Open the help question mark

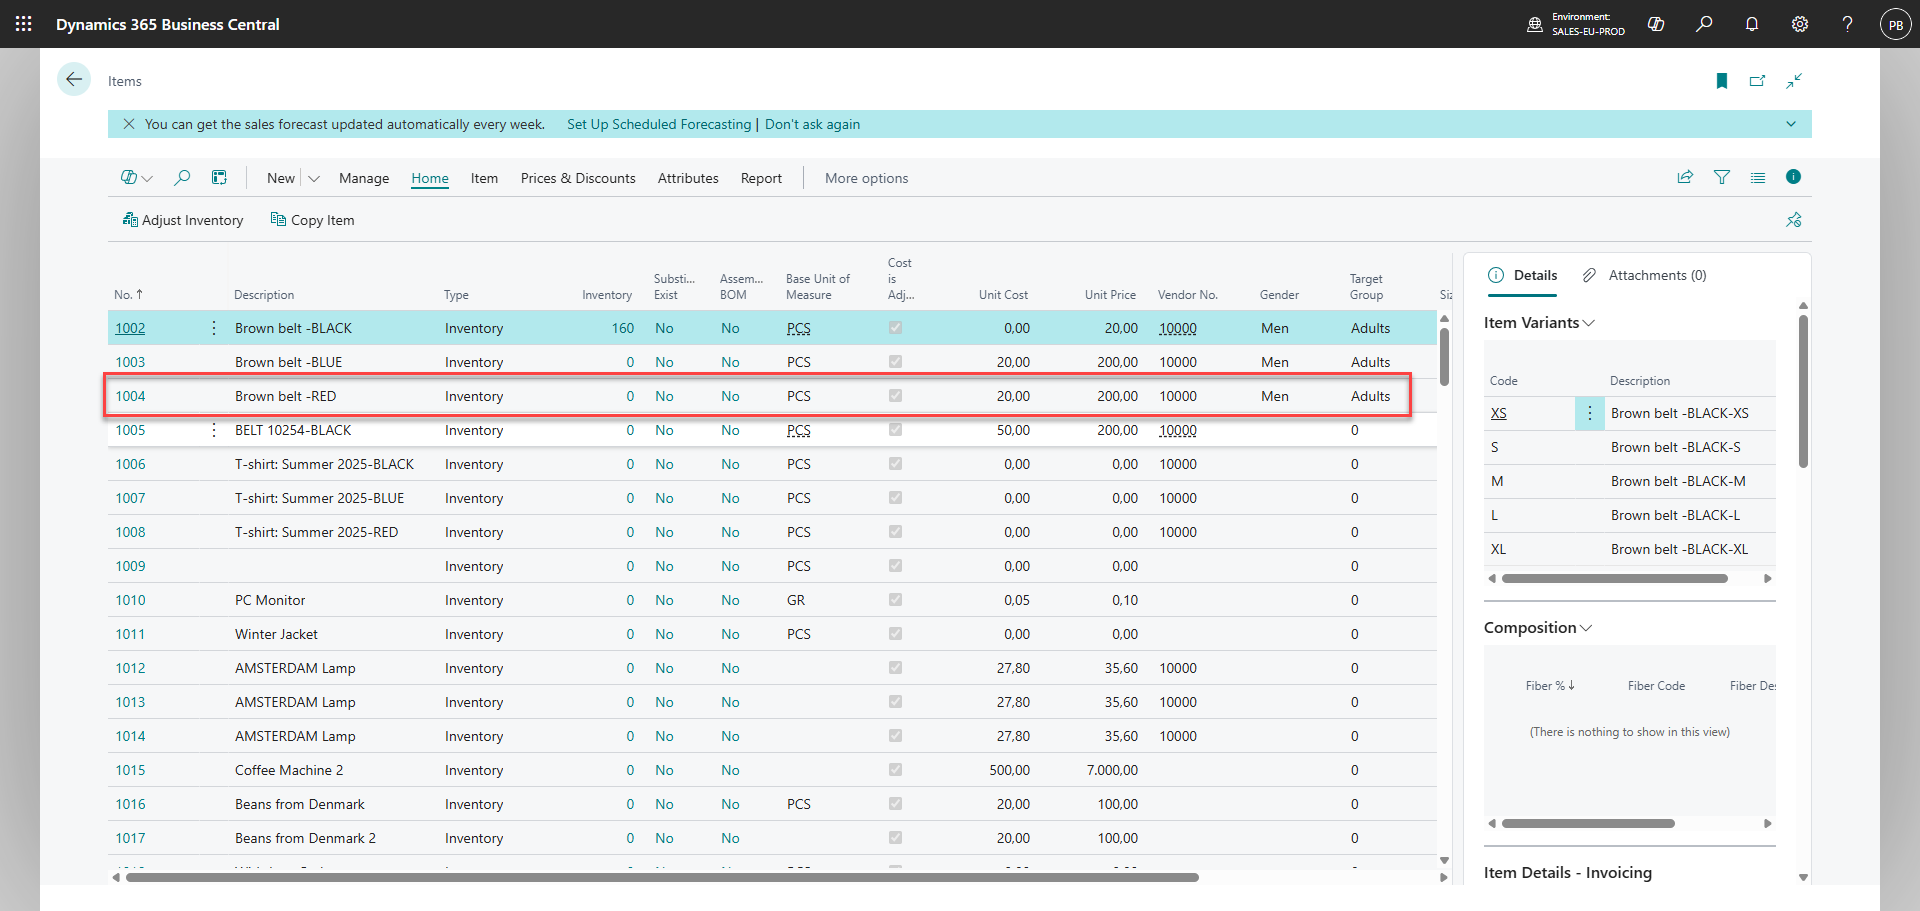1847,24
